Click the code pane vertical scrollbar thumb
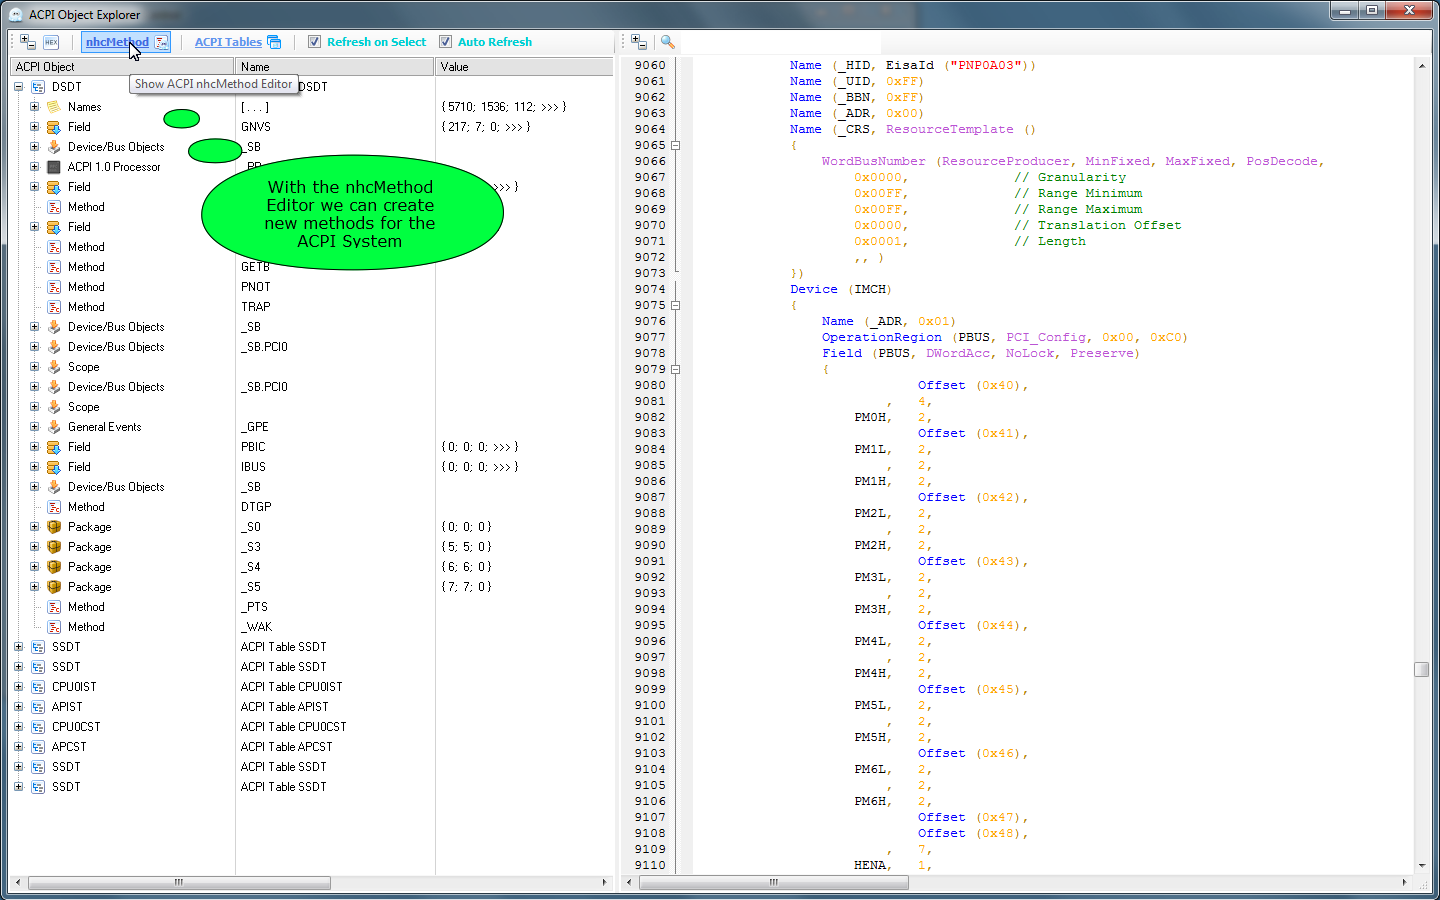The height and width of the screenshot is (900, 1440). [1421, 669]
